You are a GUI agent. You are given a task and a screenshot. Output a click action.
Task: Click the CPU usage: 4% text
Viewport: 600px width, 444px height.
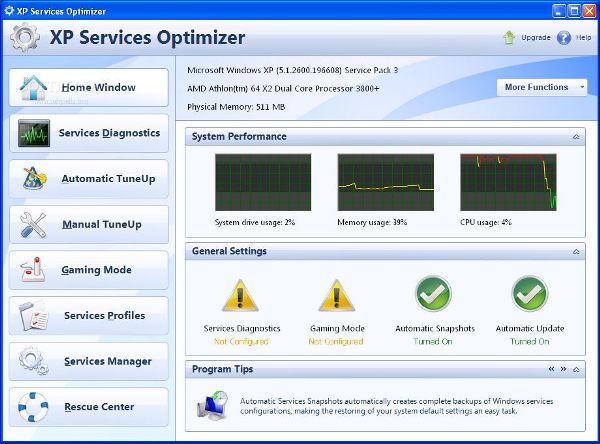486,222
